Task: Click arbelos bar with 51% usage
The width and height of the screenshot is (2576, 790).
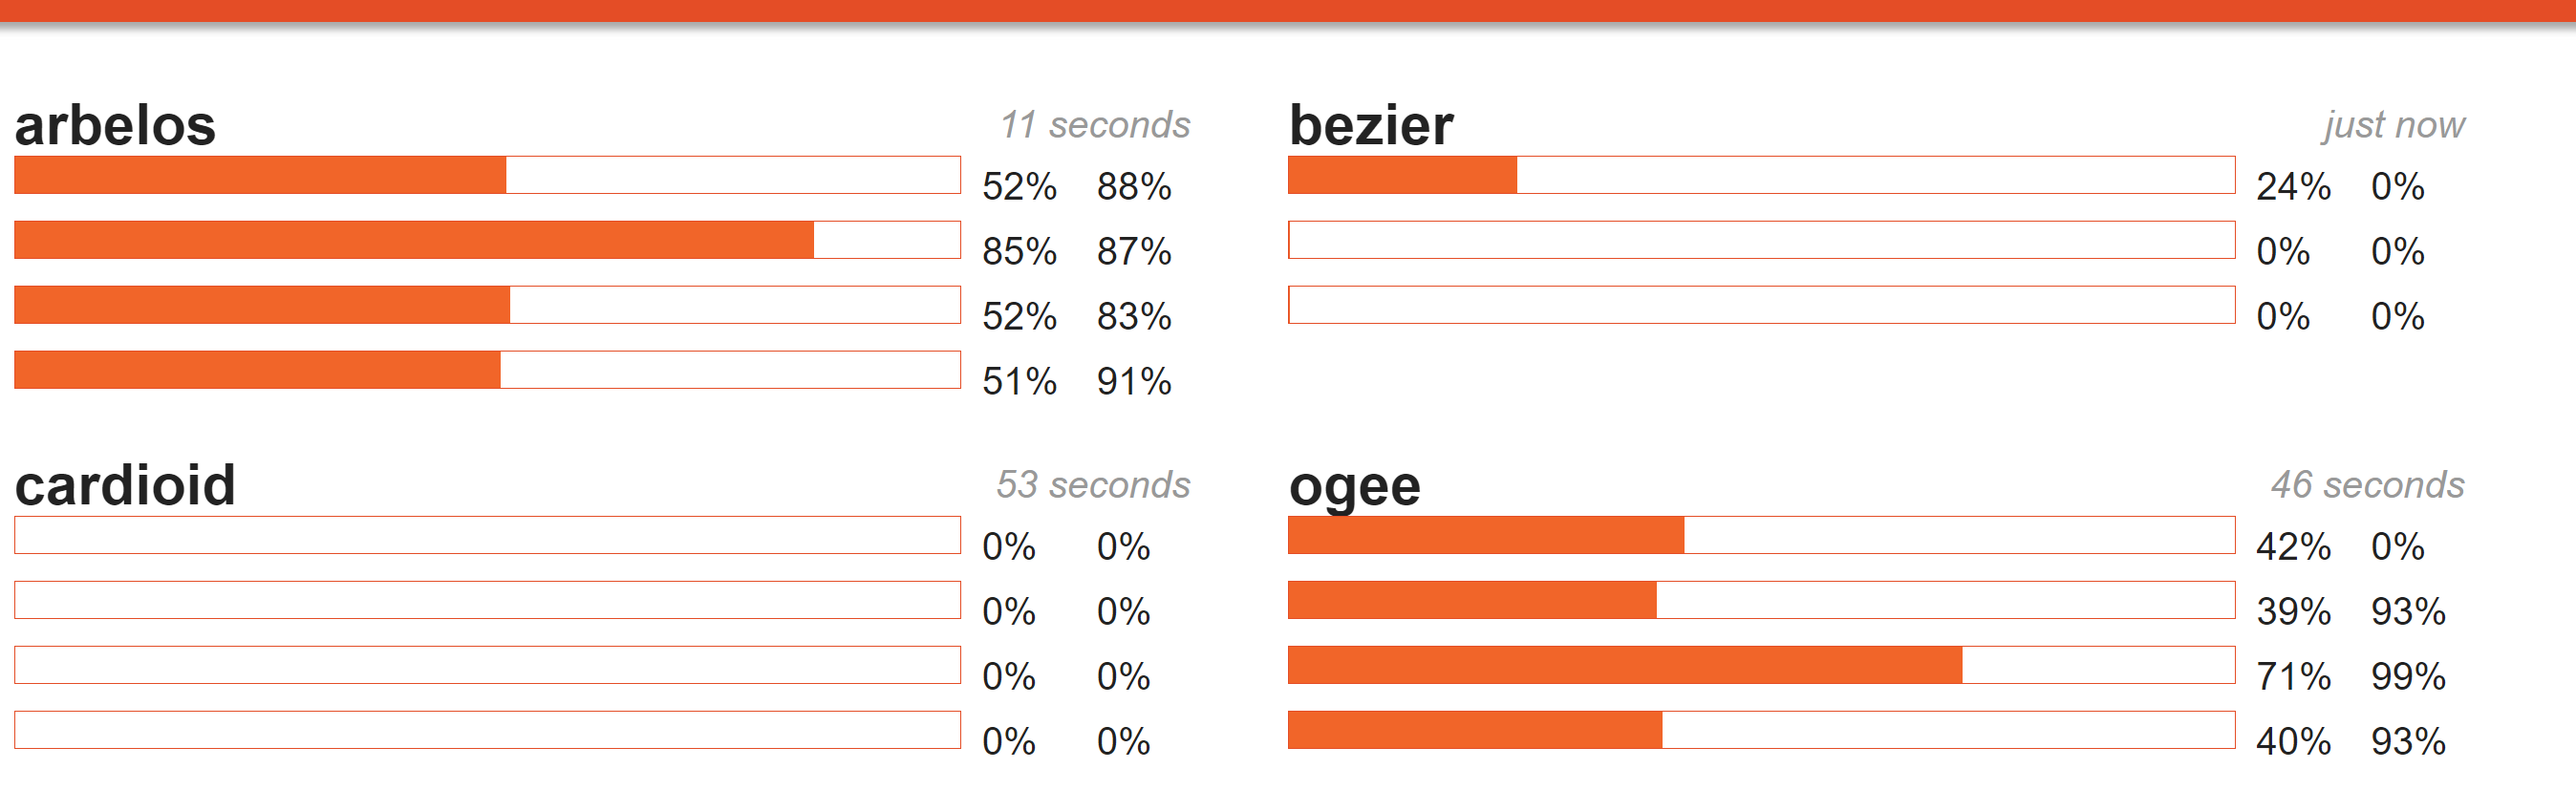Action: pyautogui.click(x=487, y=370)
